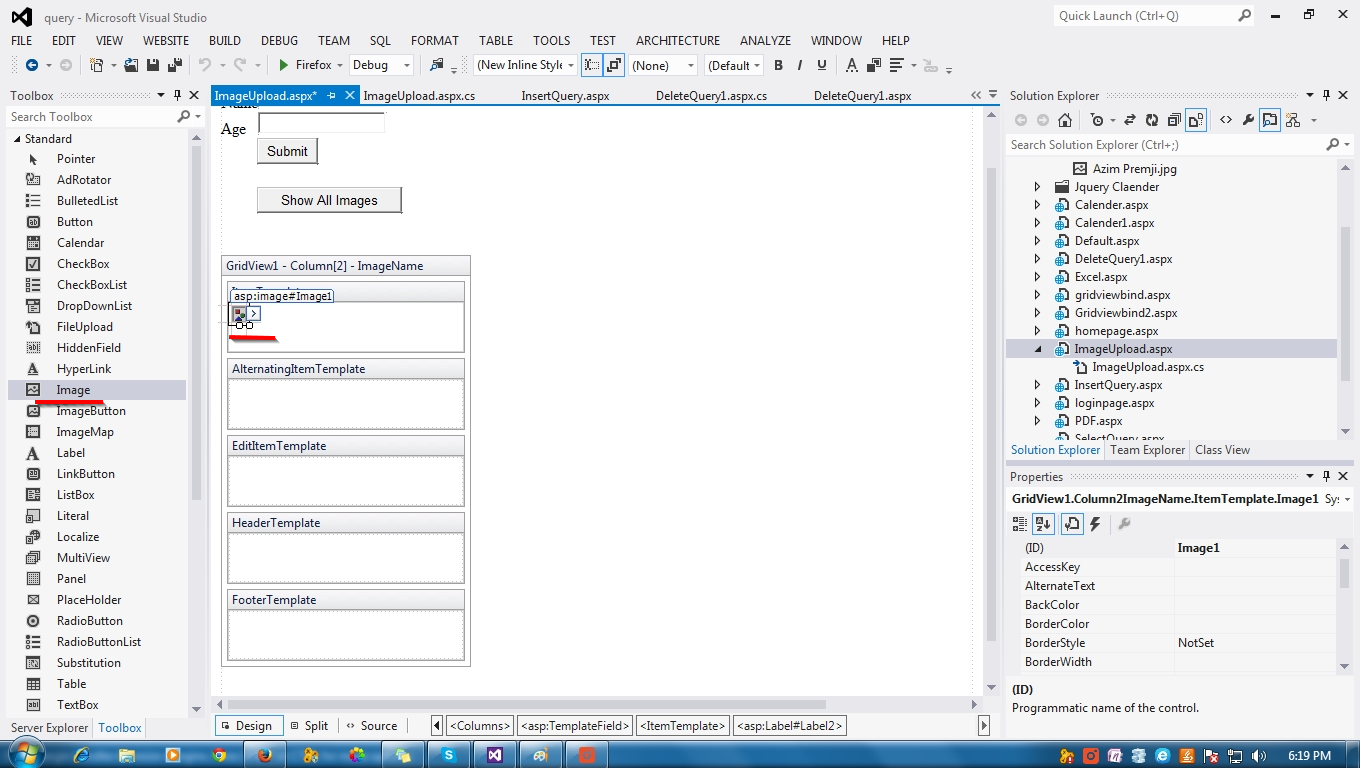Pin the Toolbox panel with pushpin

click(177, 95)
